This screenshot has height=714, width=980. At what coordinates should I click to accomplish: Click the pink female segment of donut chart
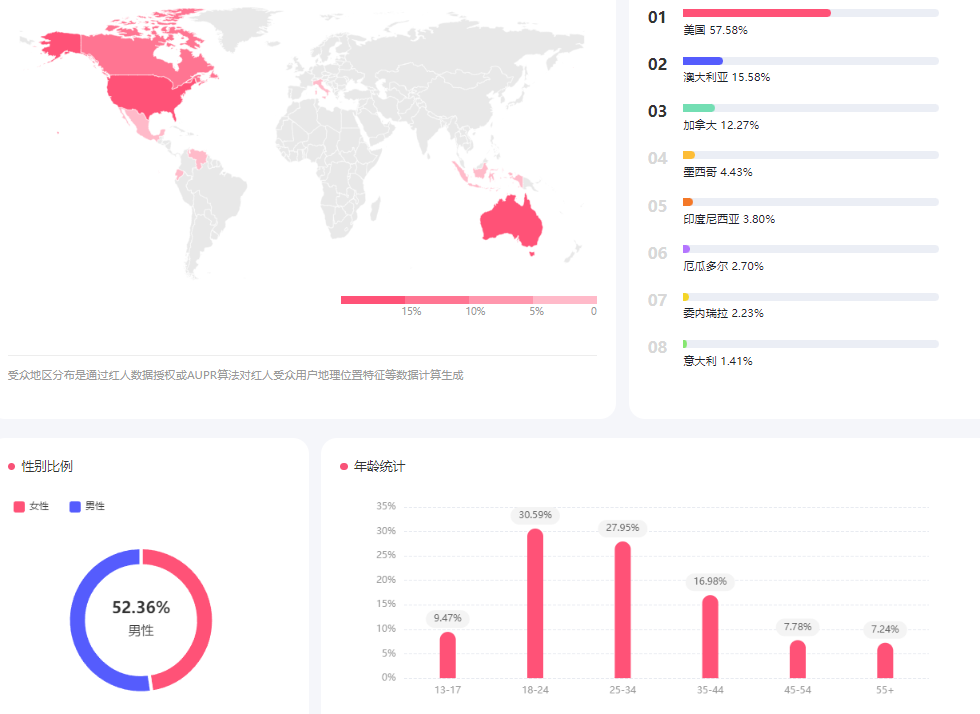pyautogui.click(x=204, y=619)
